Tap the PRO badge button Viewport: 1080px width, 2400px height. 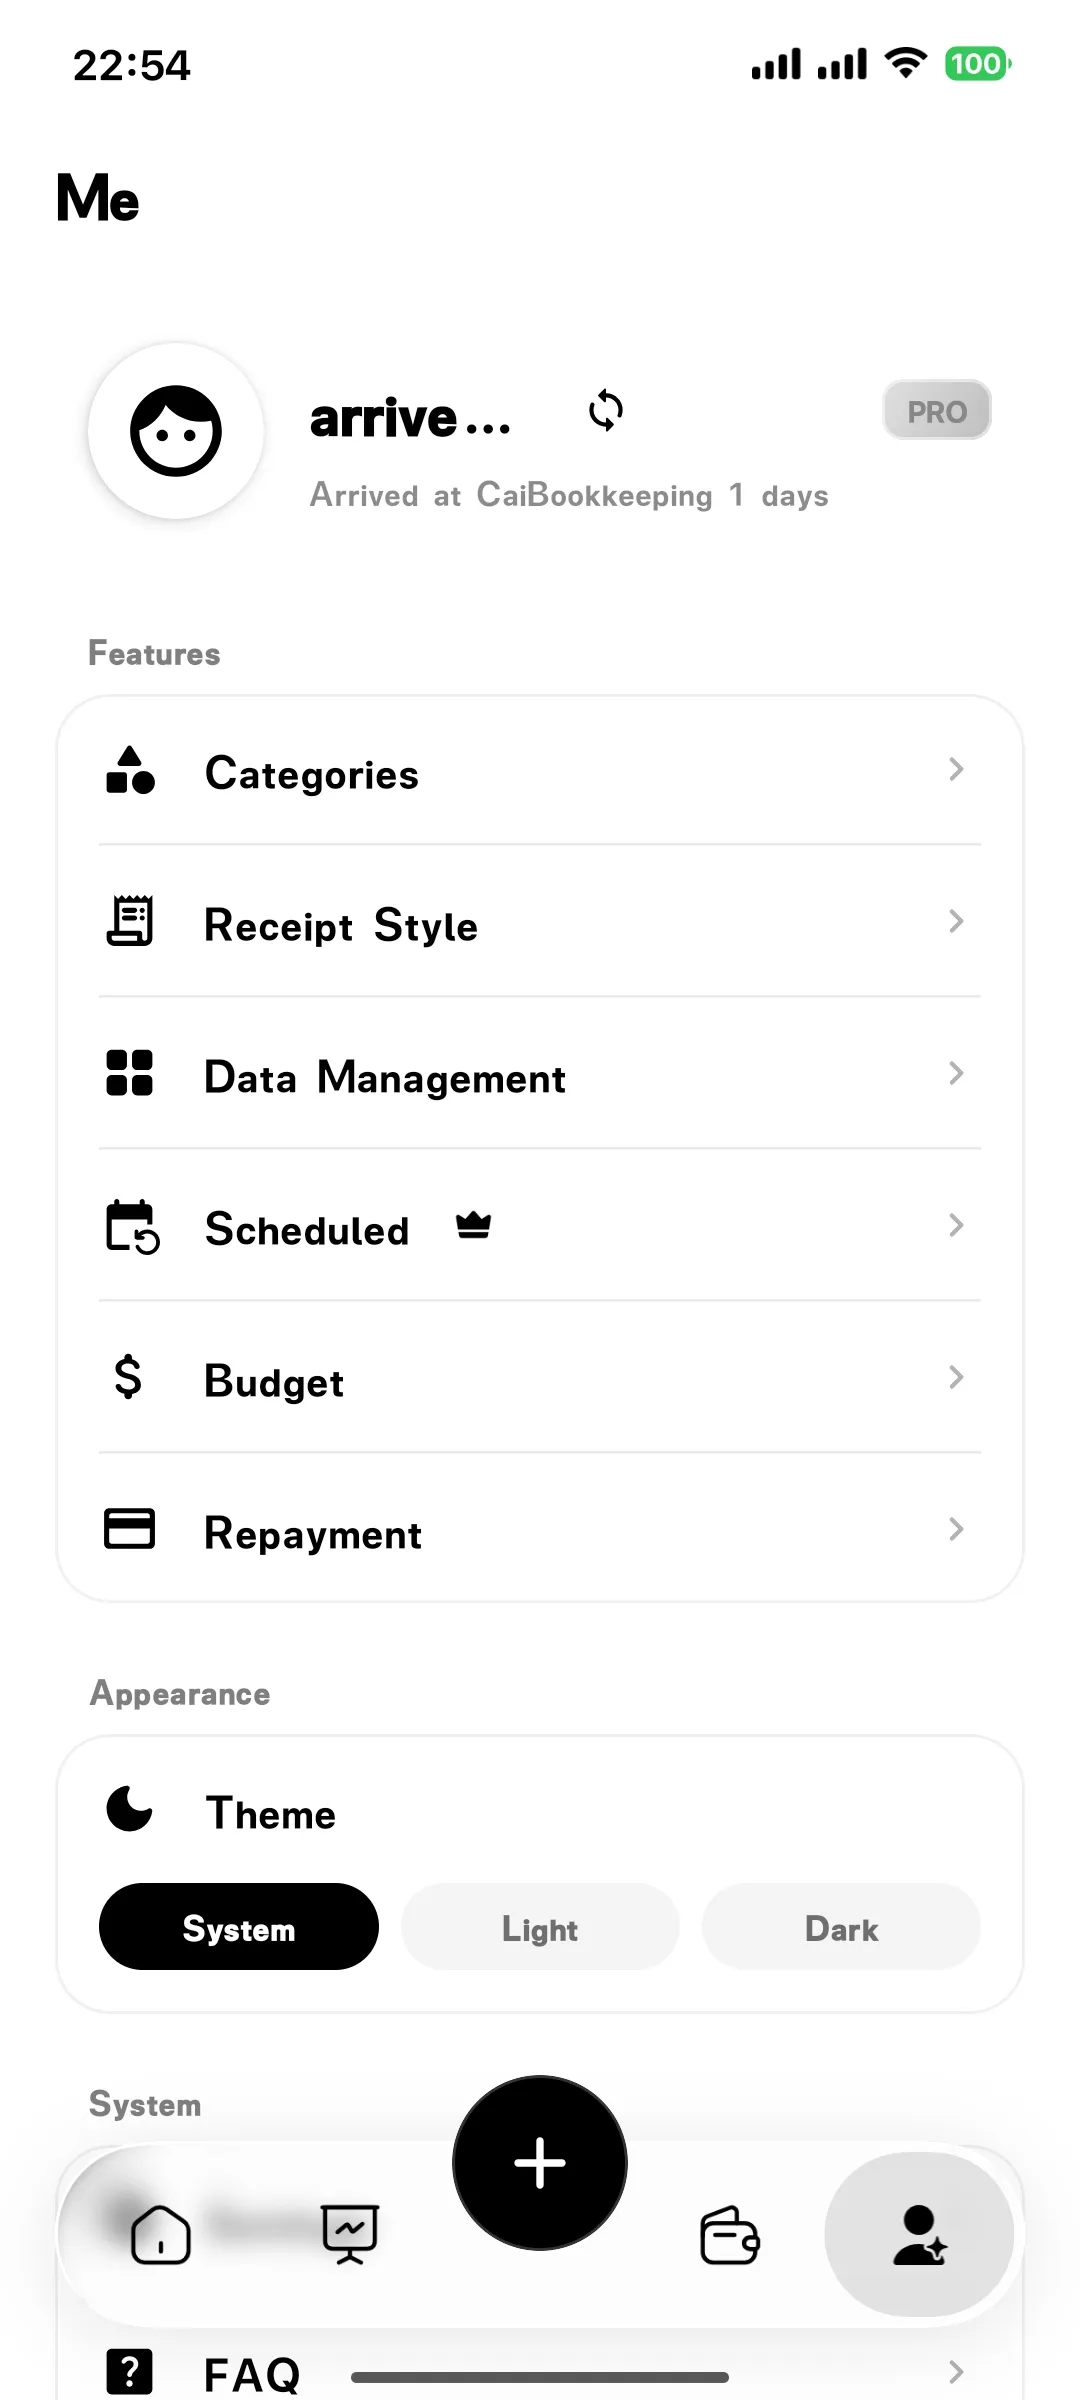click(x=936, y=411)
